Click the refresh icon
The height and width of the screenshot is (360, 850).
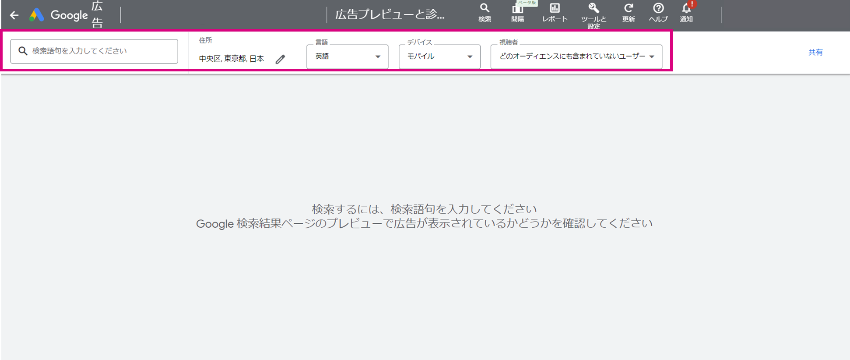click(629, 8)
